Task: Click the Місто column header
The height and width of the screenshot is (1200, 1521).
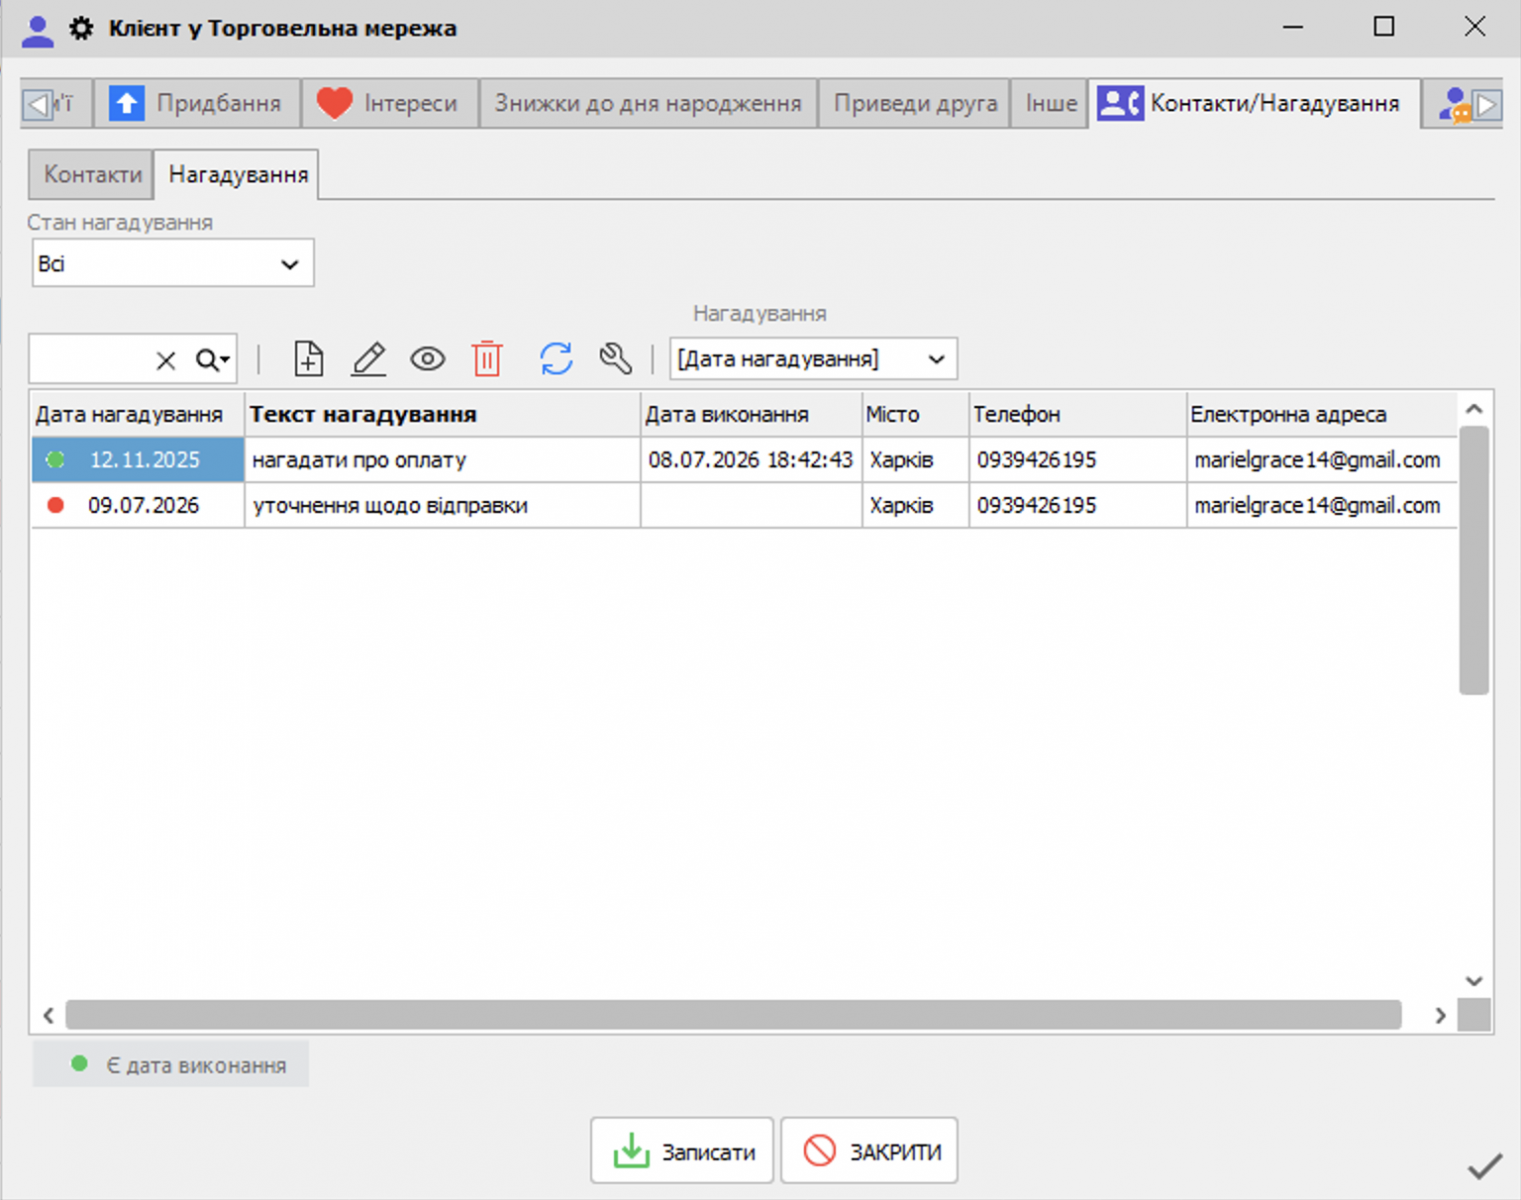Action: tap(915, 414)
